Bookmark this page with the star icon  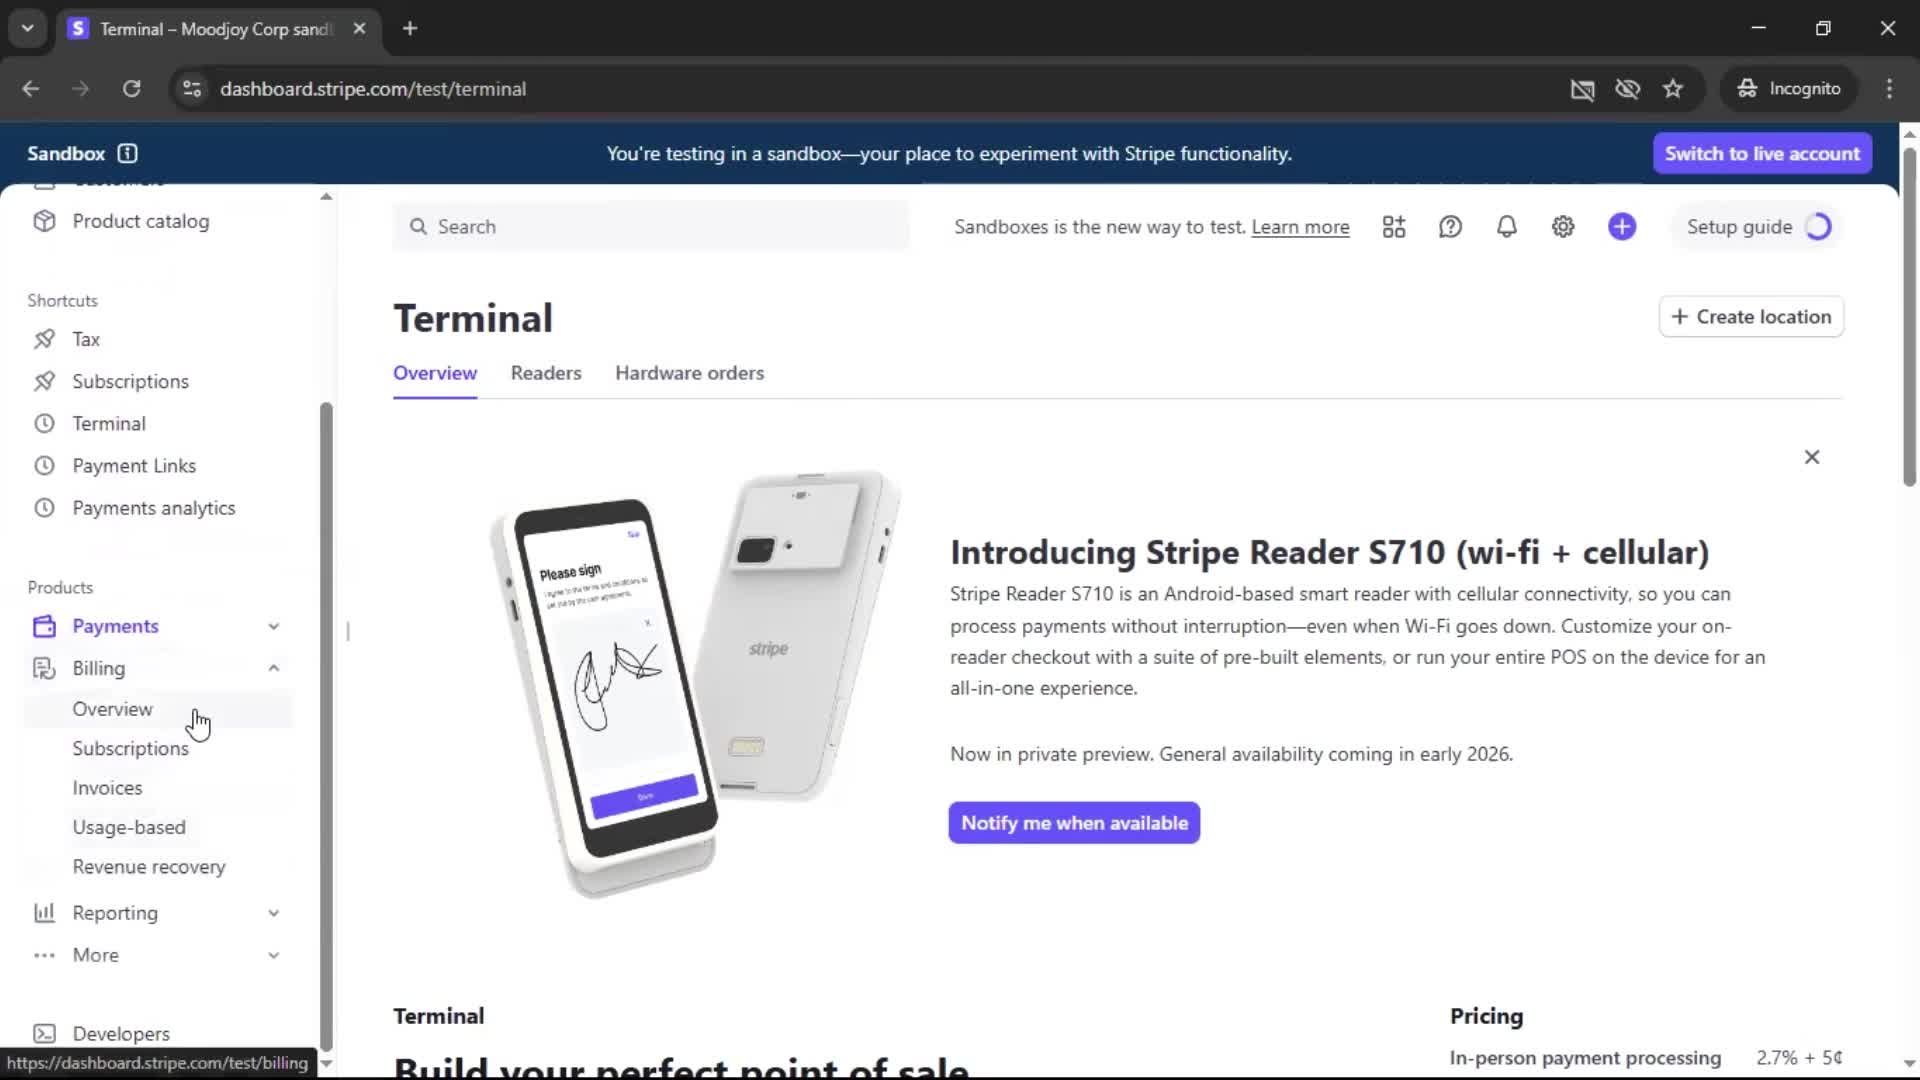click(x=1673, y=89)
